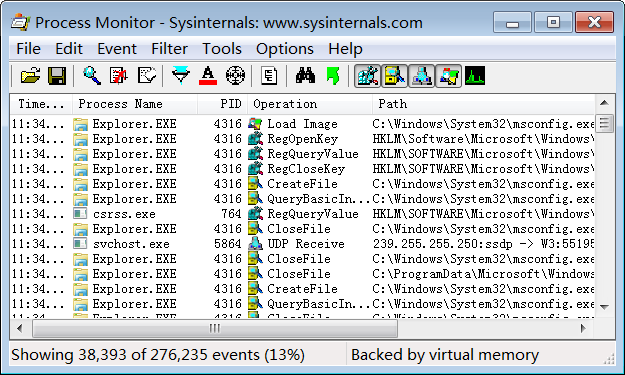The height and width of the screenshot is (375, 625).
Task: Jump to object with green arrow icon
Action: (333, 75)
